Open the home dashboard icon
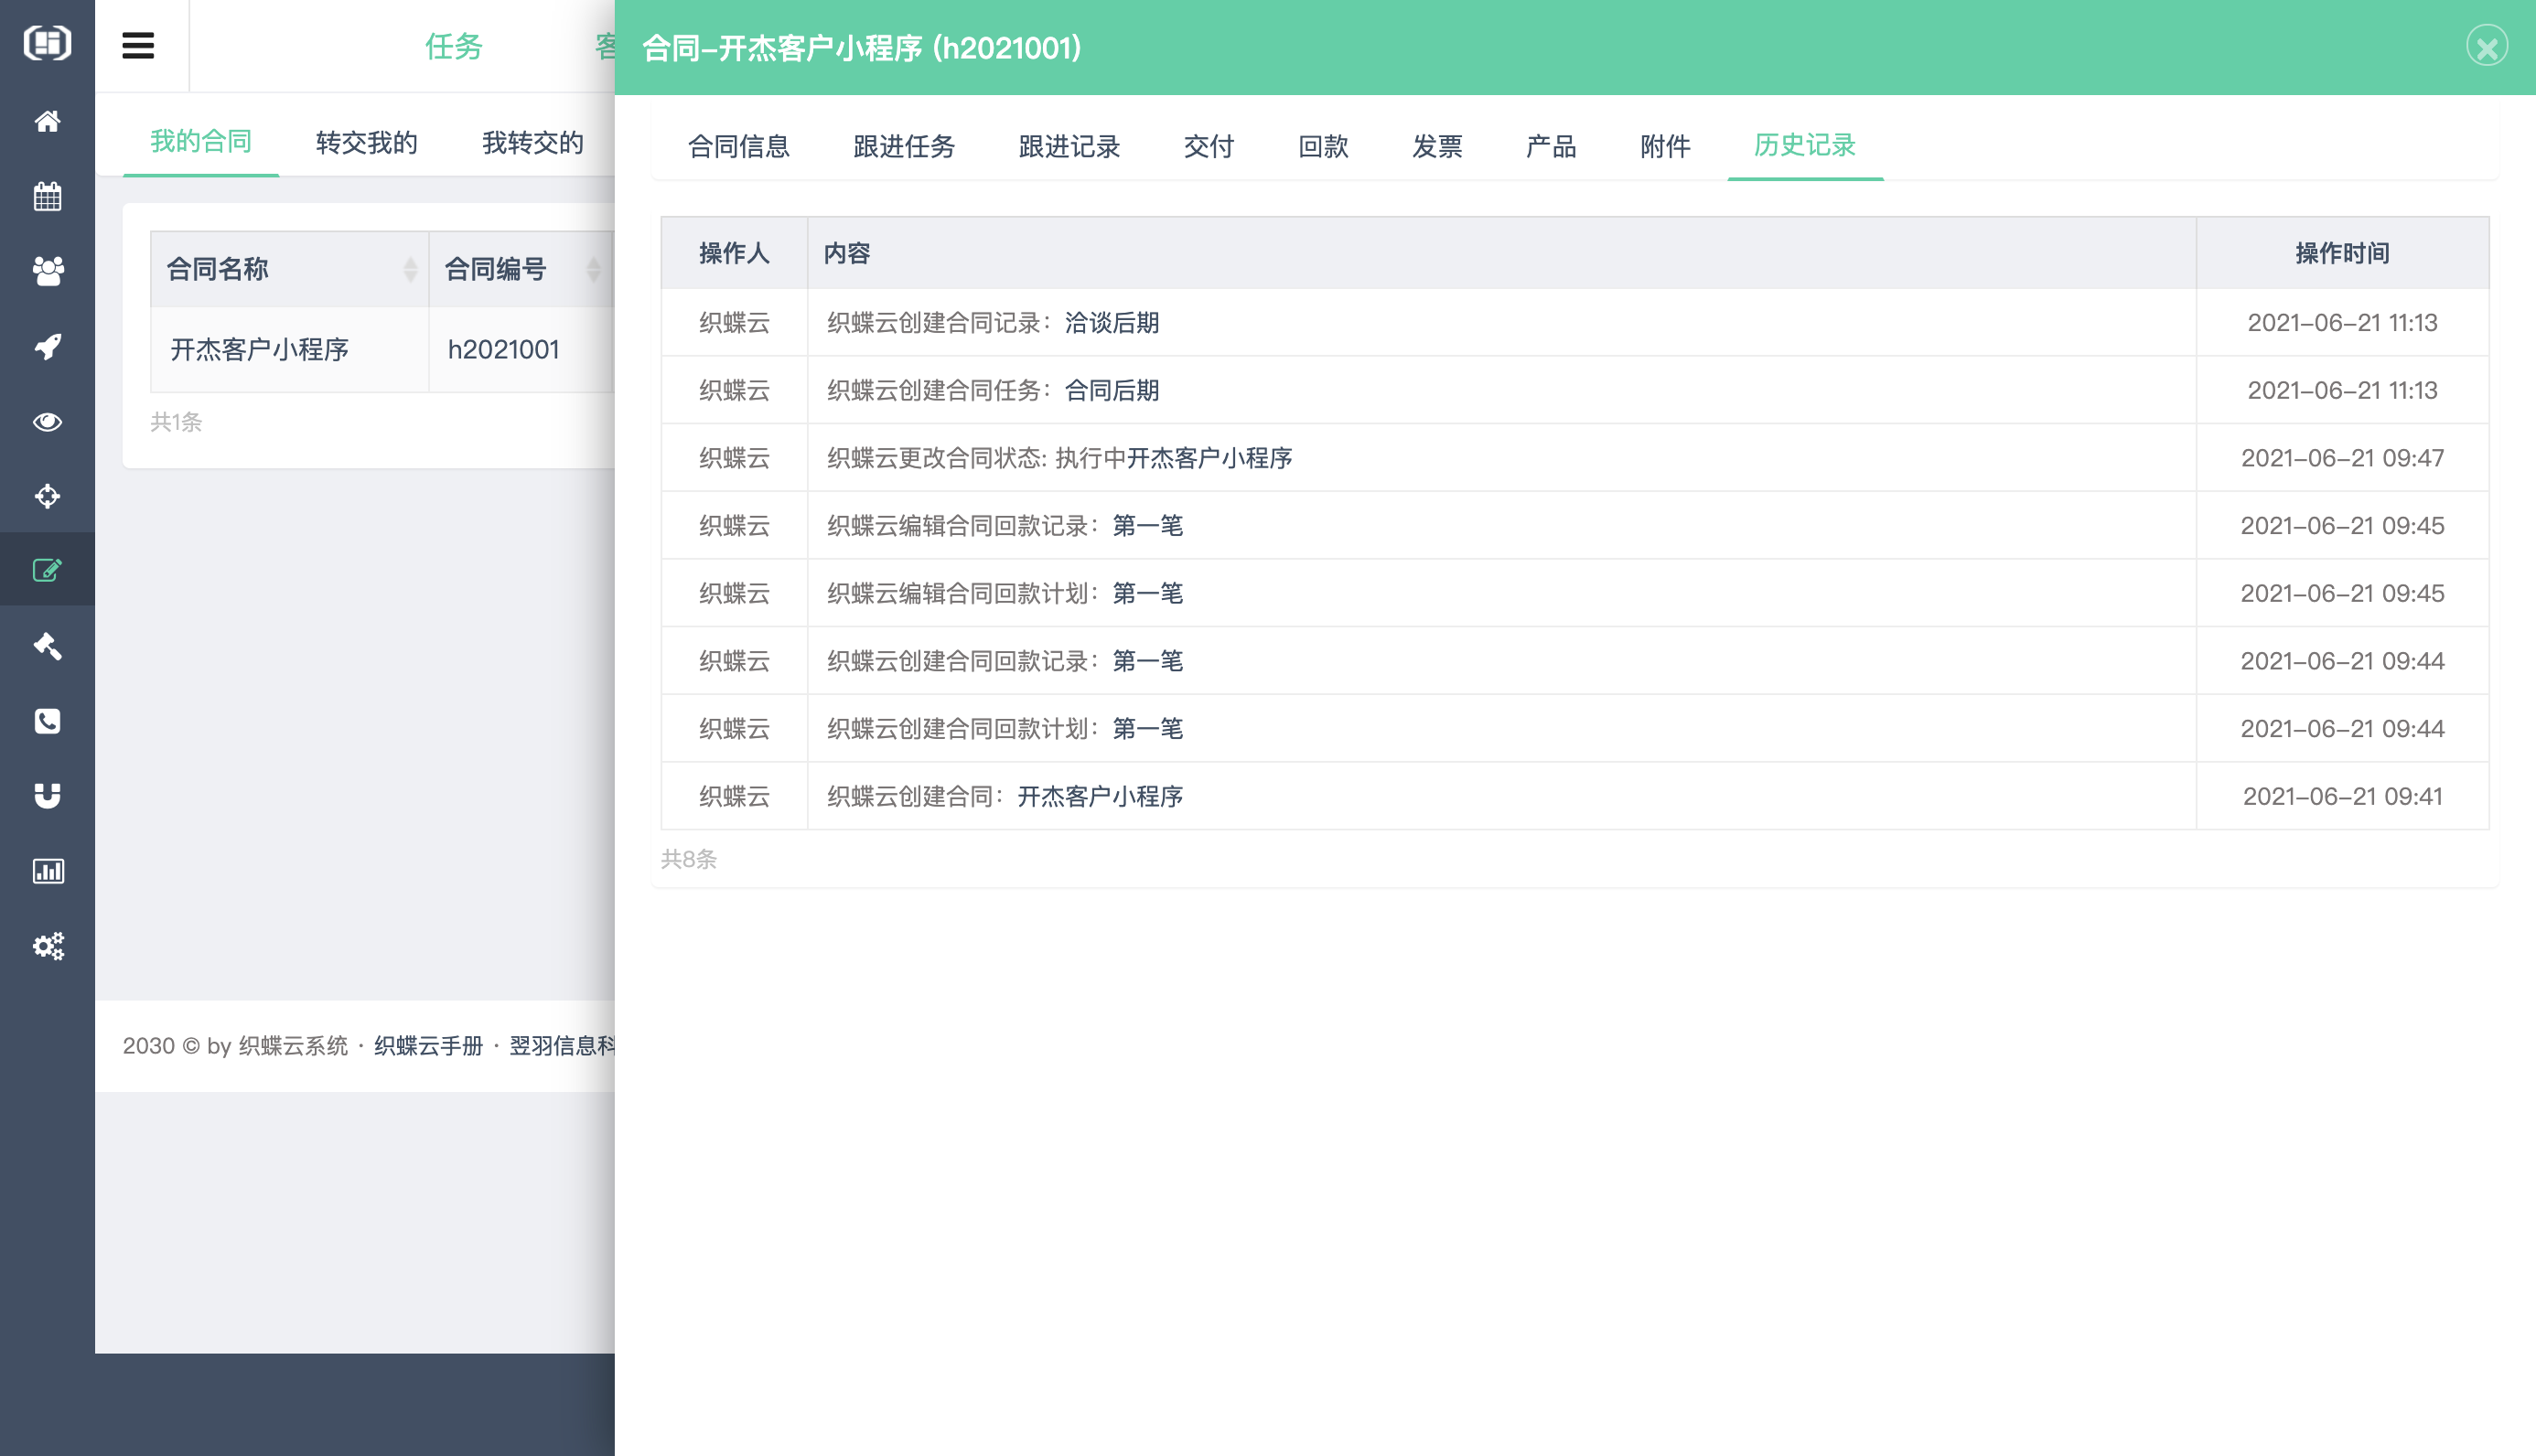2536x1456 pixels. [47, 121]
